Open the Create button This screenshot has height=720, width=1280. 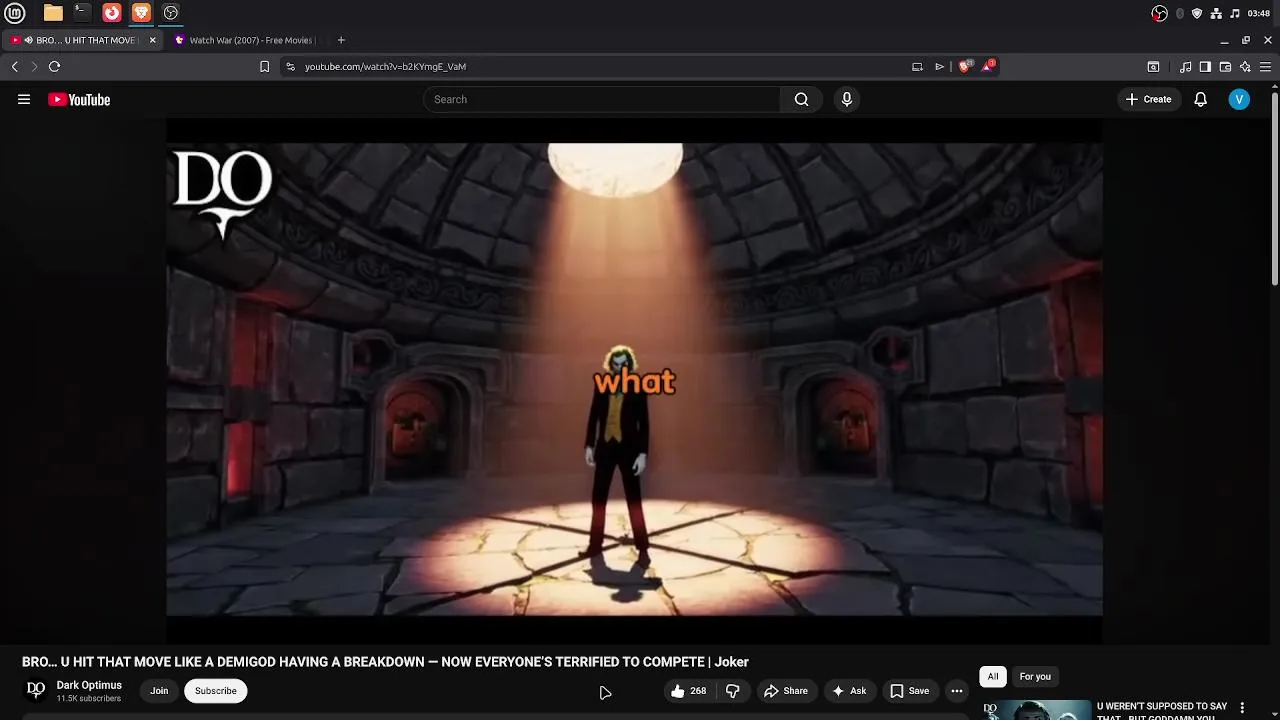(1148, 99)
